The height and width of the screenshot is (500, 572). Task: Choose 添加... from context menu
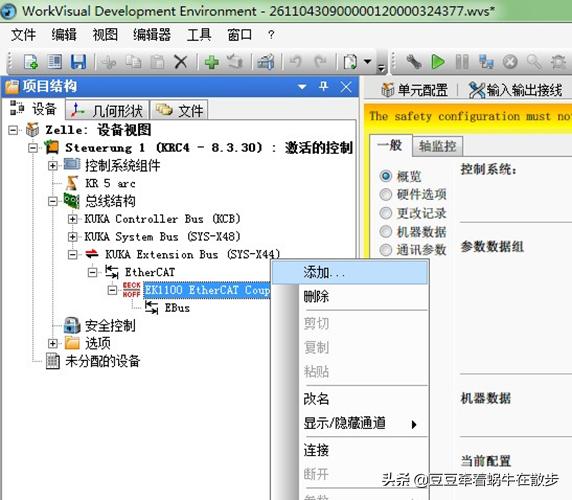tap(349, 273)
